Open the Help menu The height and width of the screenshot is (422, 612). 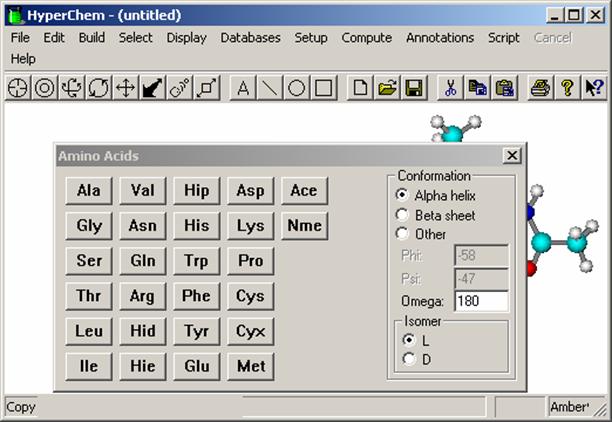23,59
